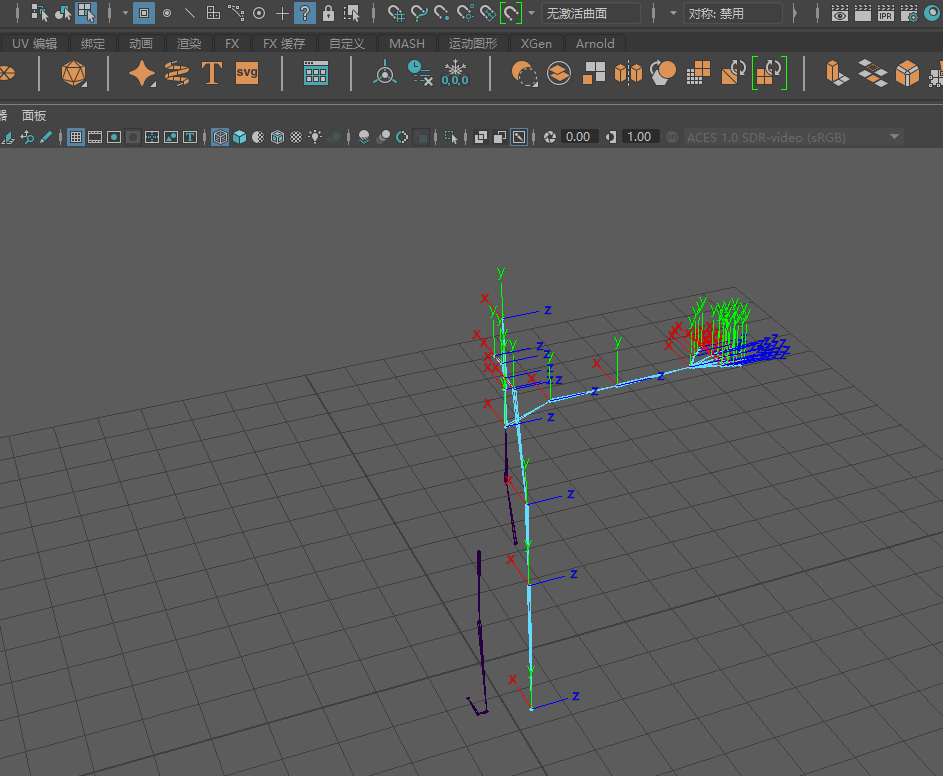The width and height of the screenshot is (943, 776).
Task: Click the extract faces shelf icon
Action: (594, 73)
